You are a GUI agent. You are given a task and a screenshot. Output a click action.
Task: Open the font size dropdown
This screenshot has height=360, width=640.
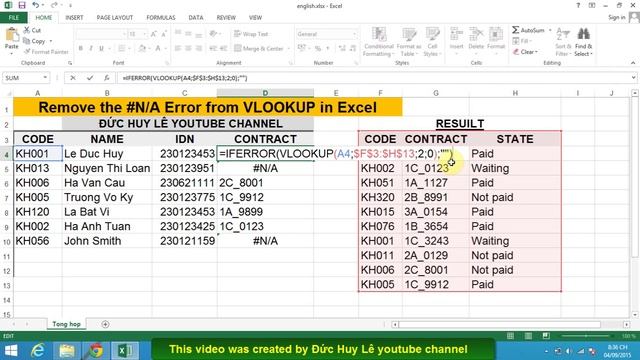(x=144, y=34)
